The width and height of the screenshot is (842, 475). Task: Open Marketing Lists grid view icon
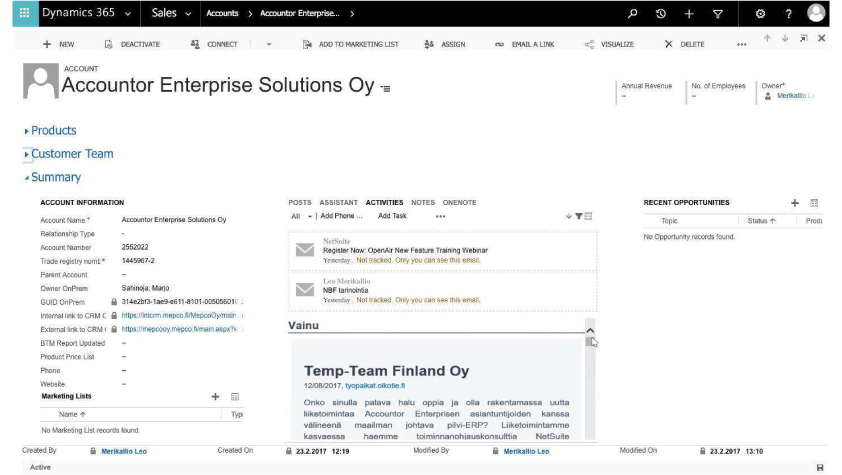(235, 397)
